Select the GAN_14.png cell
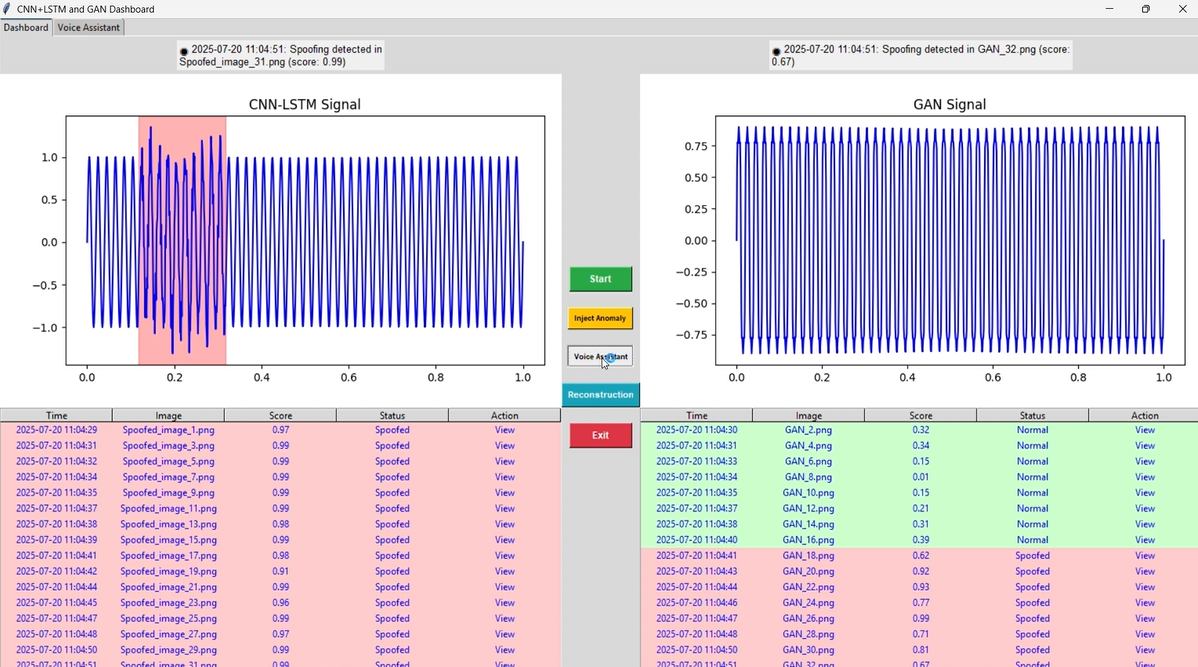Screen dimensions: 1198x667 pyautogui.click(x=808, y=524)
